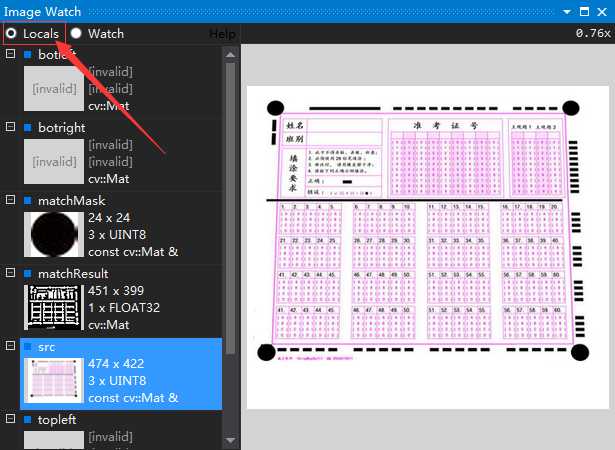This screenshot has width=615, height=450.
Task: Click the answer sheet image in viewer
Action: click(x=428, y=247)
